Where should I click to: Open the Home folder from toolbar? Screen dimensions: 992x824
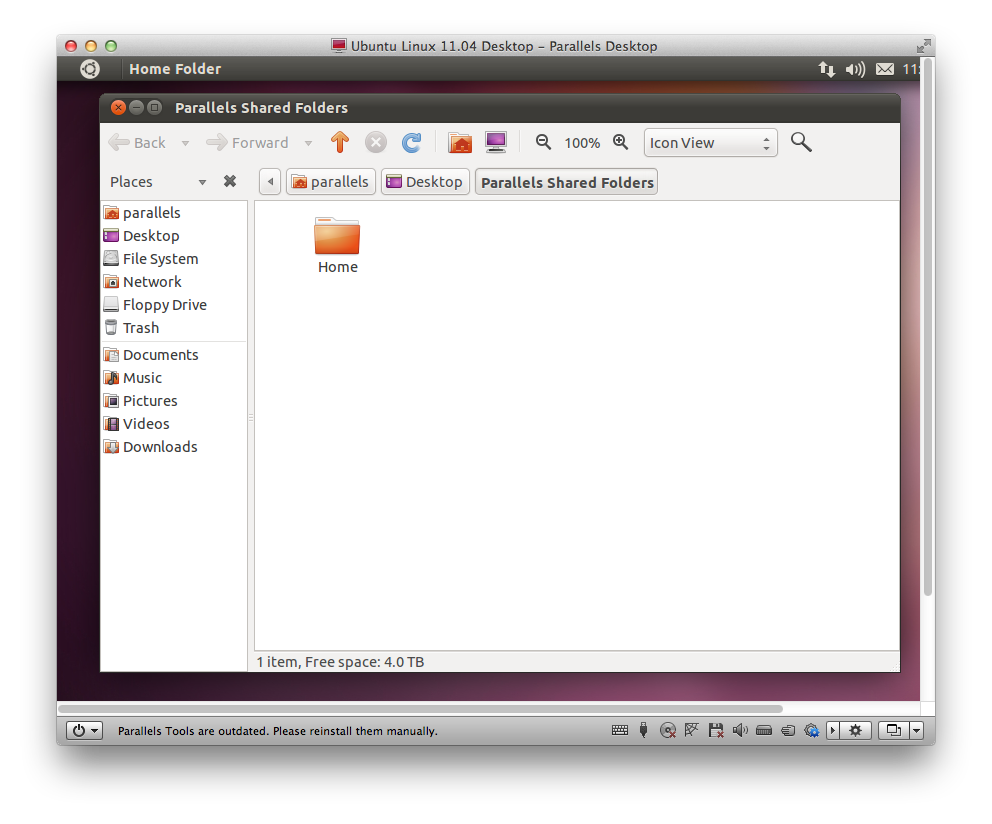[460, 142]
